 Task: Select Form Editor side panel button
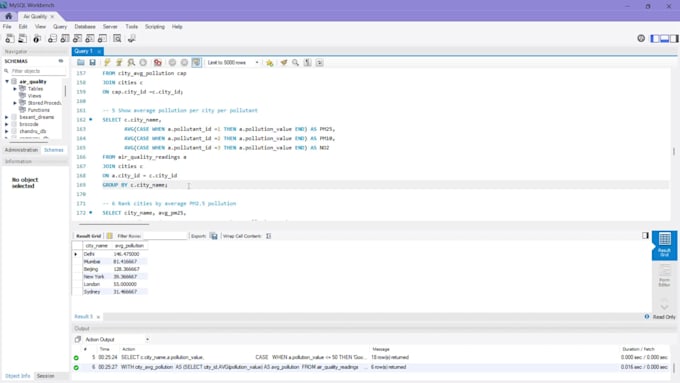(x=664, y=276)
